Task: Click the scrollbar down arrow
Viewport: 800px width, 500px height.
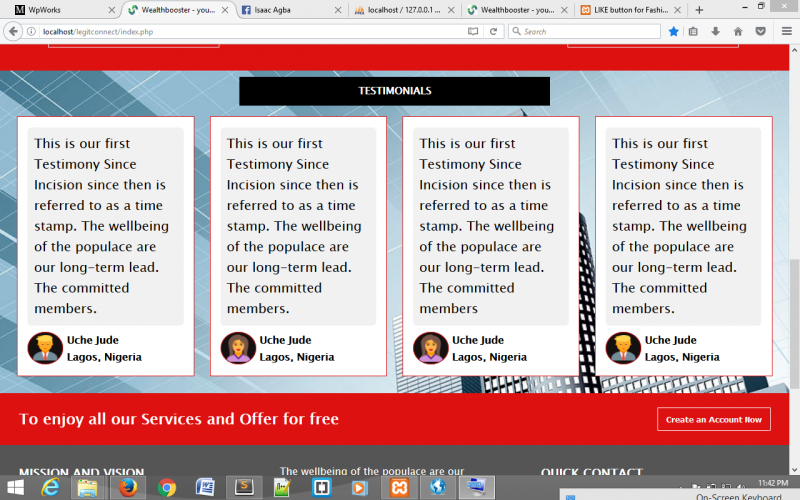Action: pos(794,469)
